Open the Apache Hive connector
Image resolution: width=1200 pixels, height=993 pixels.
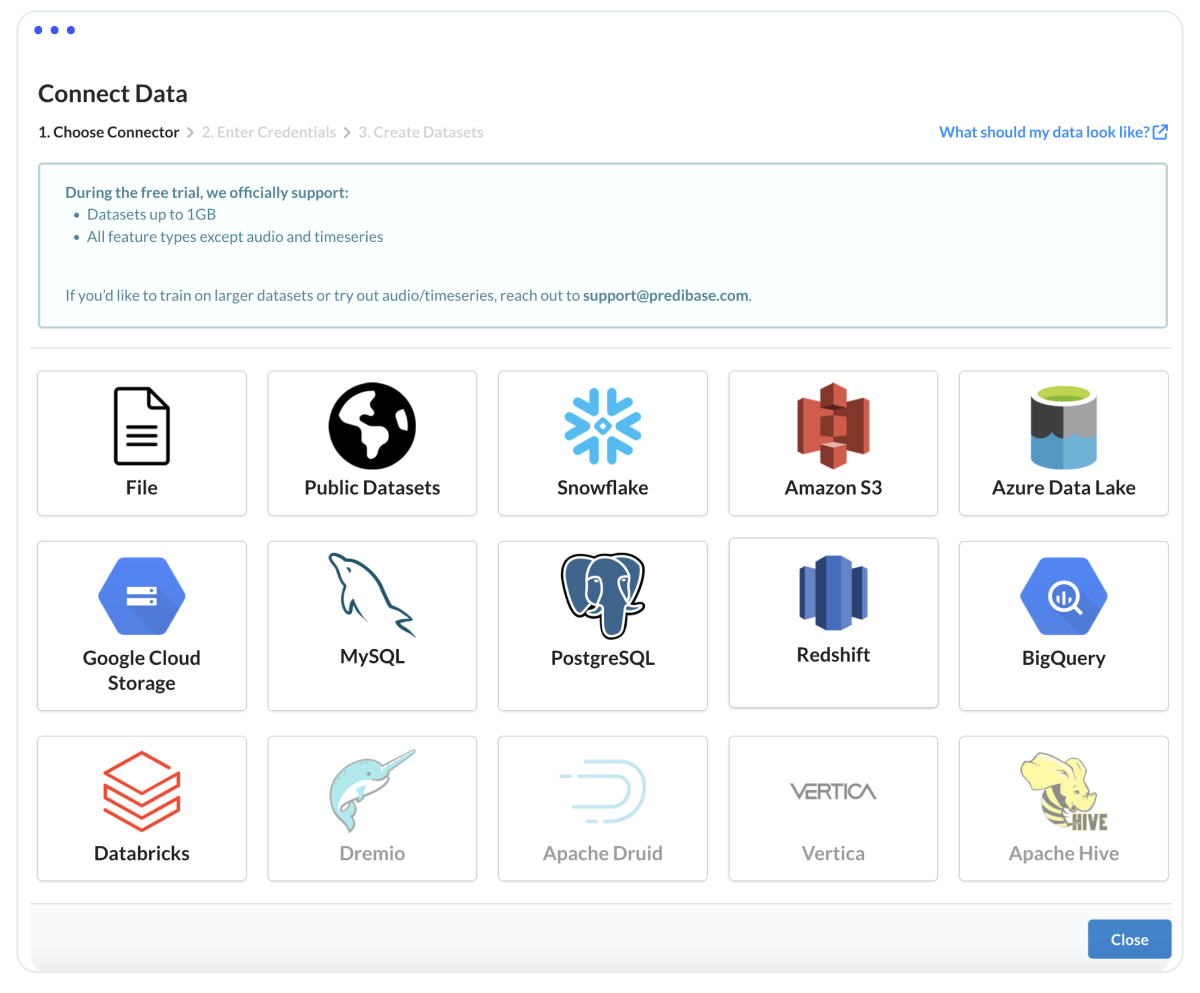[x=1063, y=808]
